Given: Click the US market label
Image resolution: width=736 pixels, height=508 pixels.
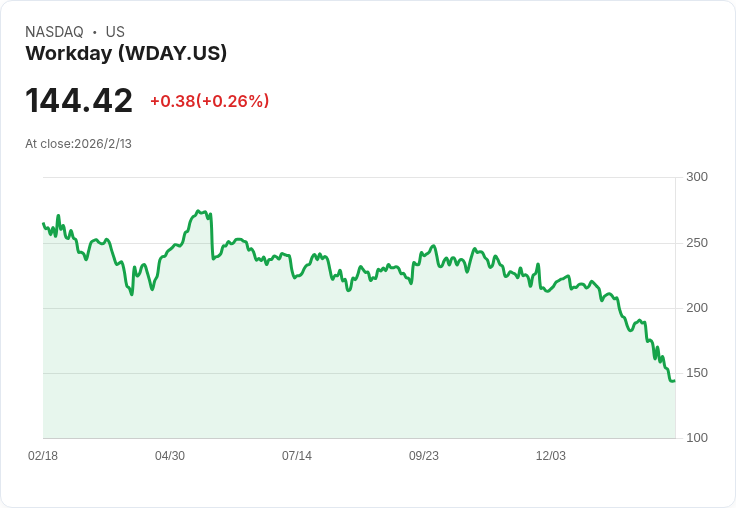Looking at the screenshot, I should [x=115, y=32].
